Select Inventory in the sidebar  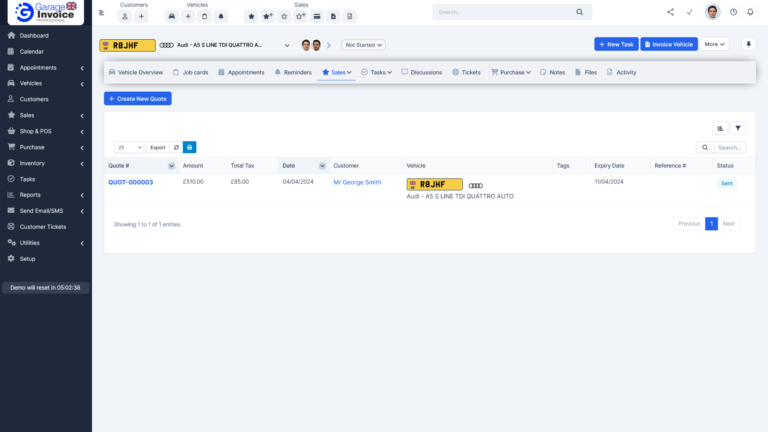pyautogui.click(x=32, y=163)
